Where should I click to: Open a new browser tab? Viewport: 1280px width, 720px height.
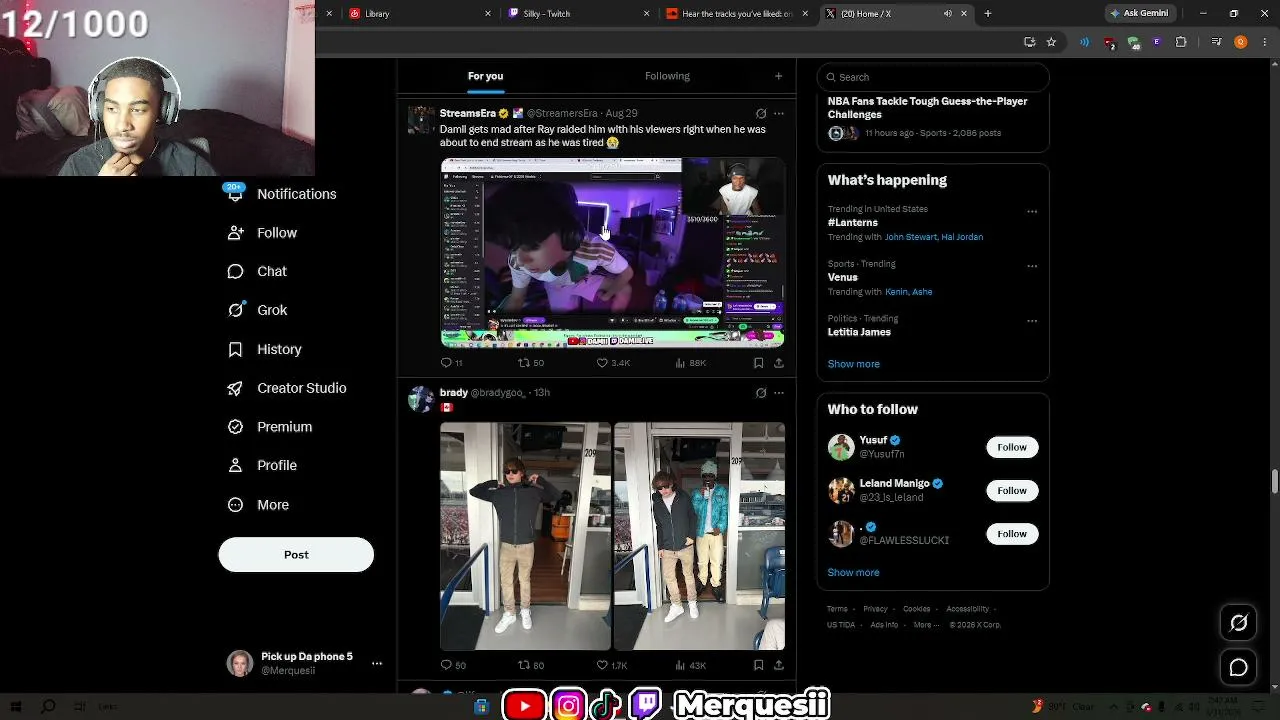click(988, 13)
